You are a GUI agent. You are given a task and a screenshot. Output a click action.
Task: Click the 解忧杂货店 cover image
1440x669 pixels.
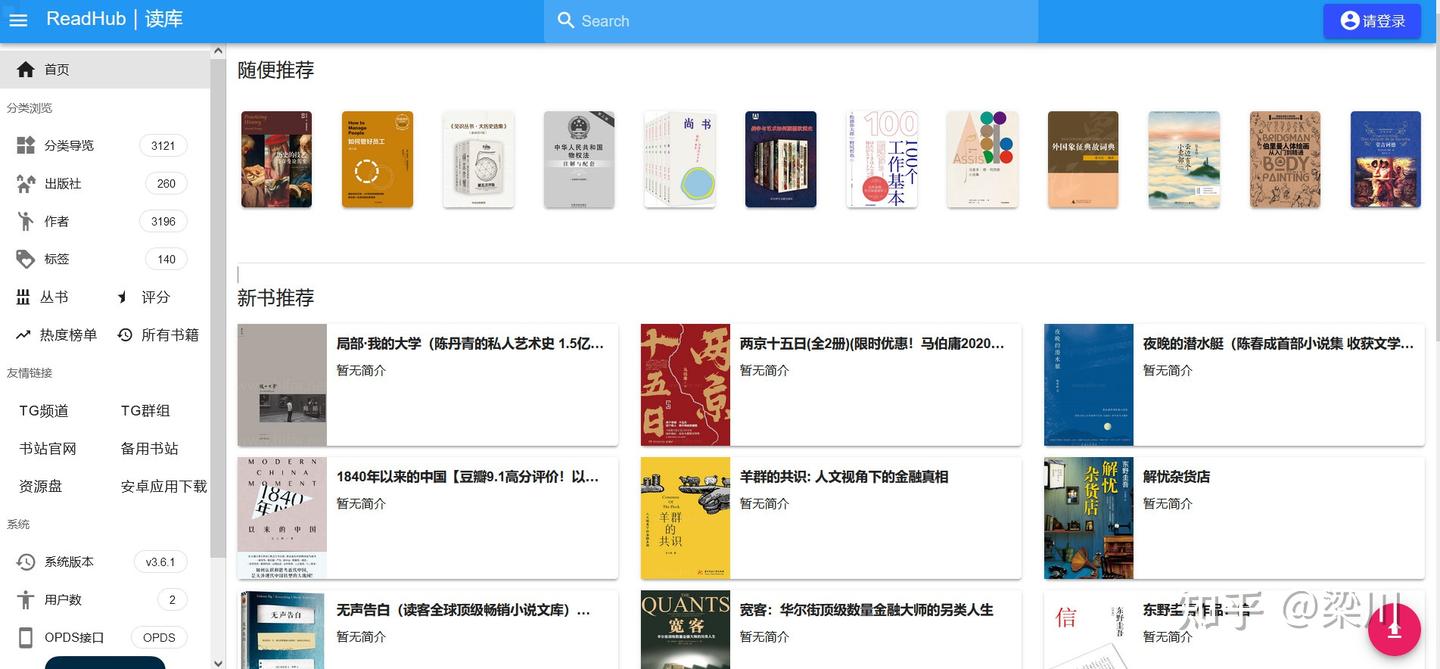1088,518
